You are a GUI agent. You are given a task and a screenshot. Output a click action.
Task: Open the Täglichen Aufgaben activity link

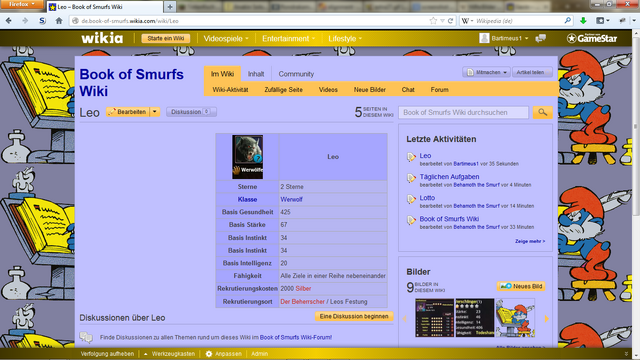449,177
